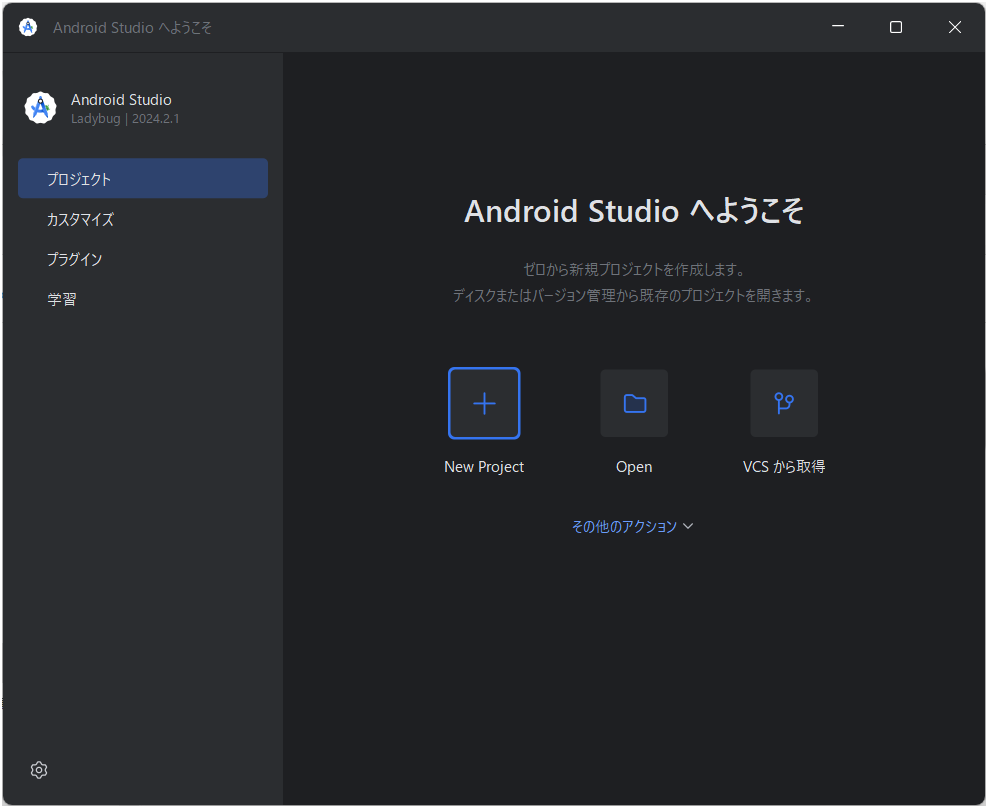Get a project from version control
988x808 pixels.
click(784, 420)
